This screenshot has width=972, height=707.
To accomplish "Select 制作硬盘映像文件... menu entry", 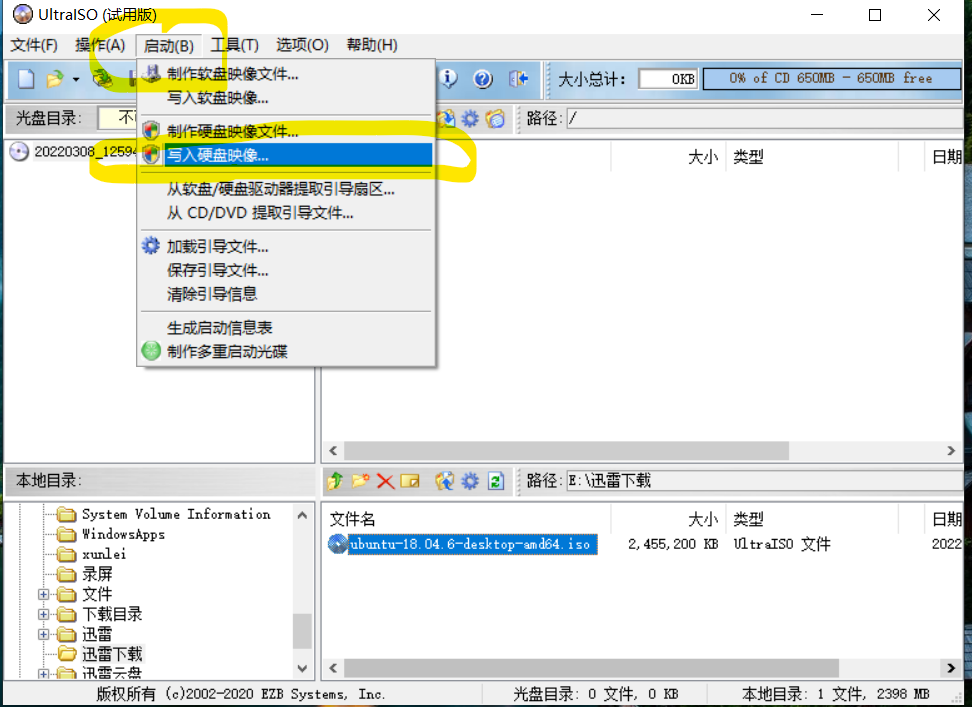I will tap(286, 131).
